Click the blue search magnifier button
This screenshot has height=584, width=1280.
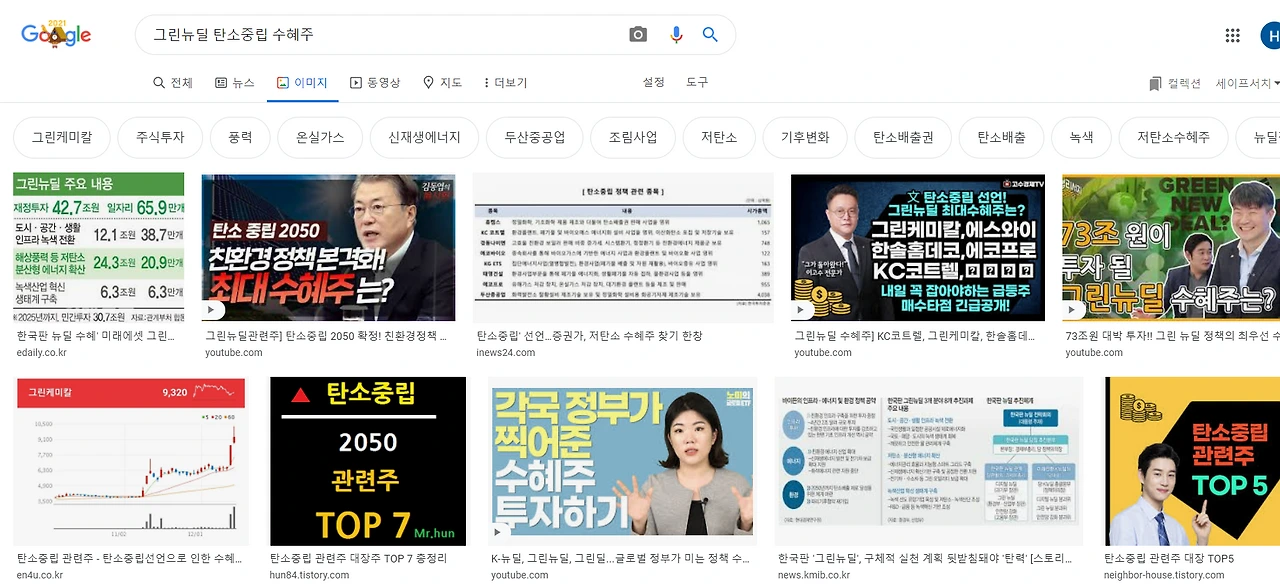tap(710, 34)
